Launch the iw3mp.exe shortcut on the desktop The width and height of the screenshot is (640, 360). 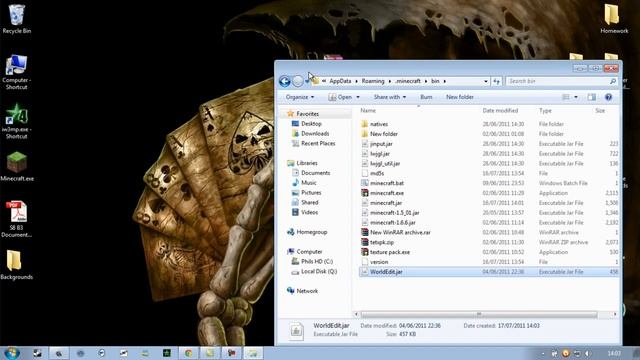click(16, 121)
